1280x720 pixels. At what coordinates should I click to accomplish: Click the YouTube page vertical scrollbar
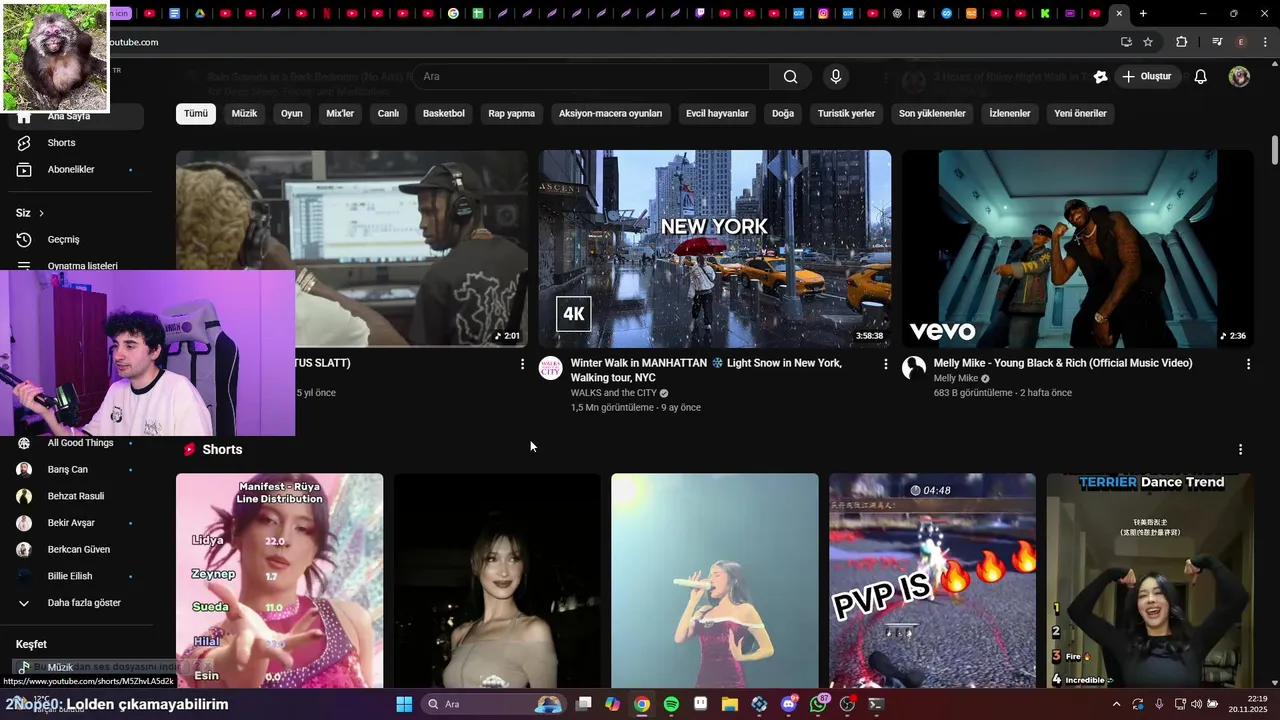coord(1275,150)
